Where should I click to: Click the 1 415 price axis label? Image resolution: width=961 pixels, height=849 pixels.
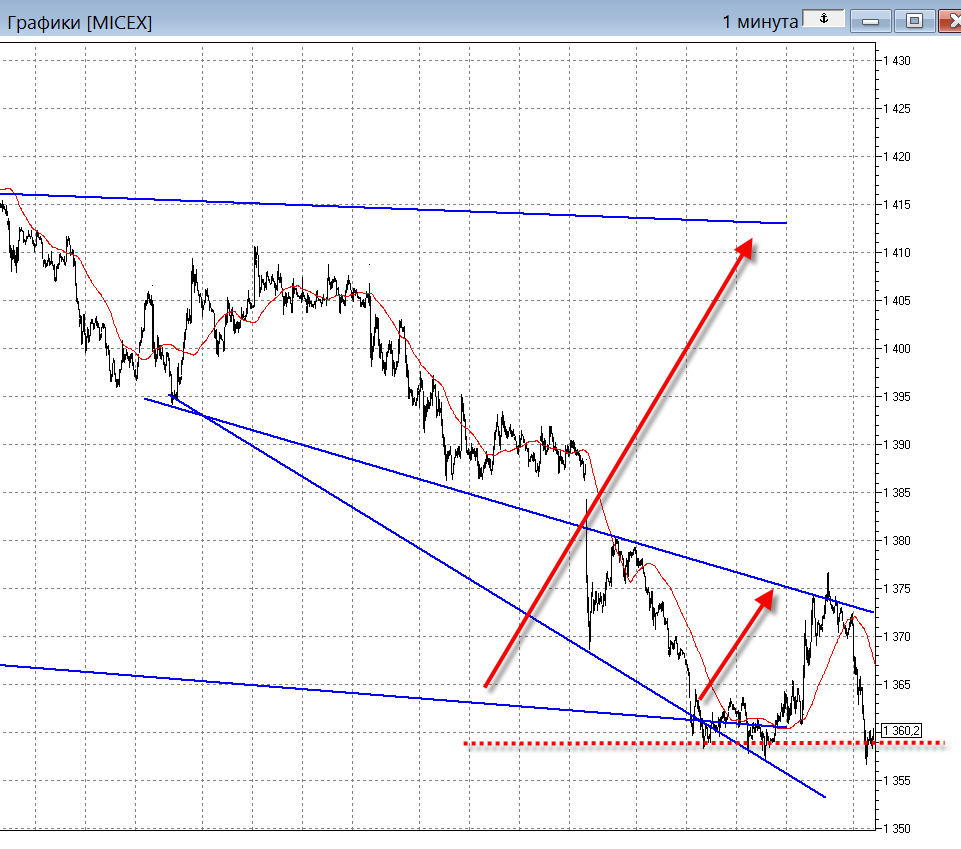(x=897, y=205)
